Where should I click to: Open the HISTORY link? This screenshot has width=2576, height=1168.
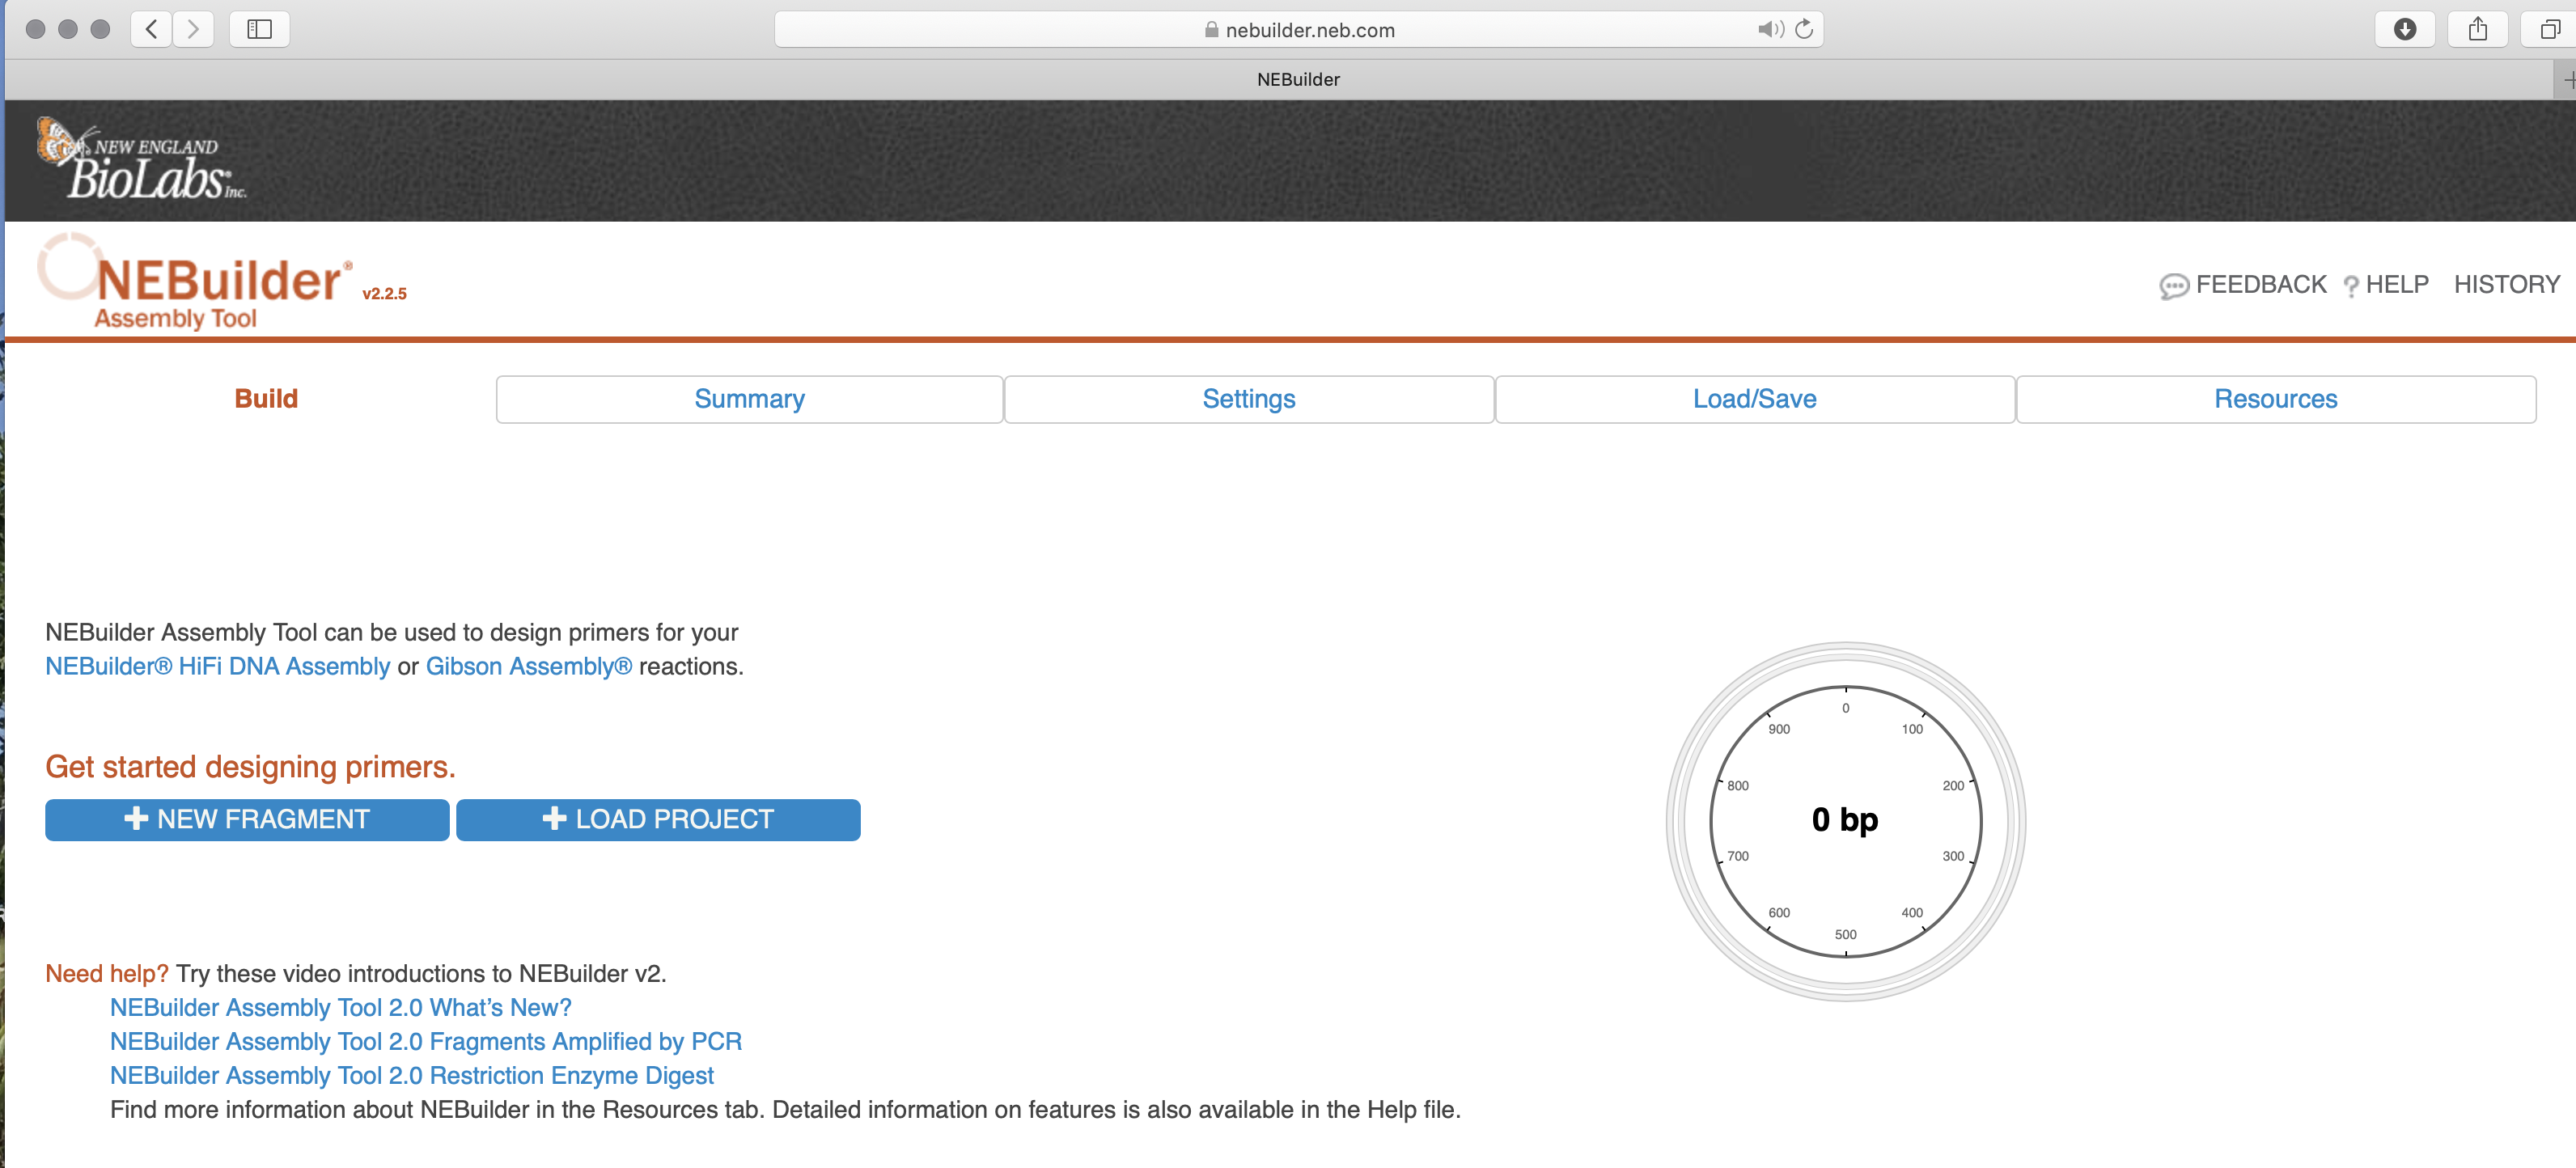2506,285
